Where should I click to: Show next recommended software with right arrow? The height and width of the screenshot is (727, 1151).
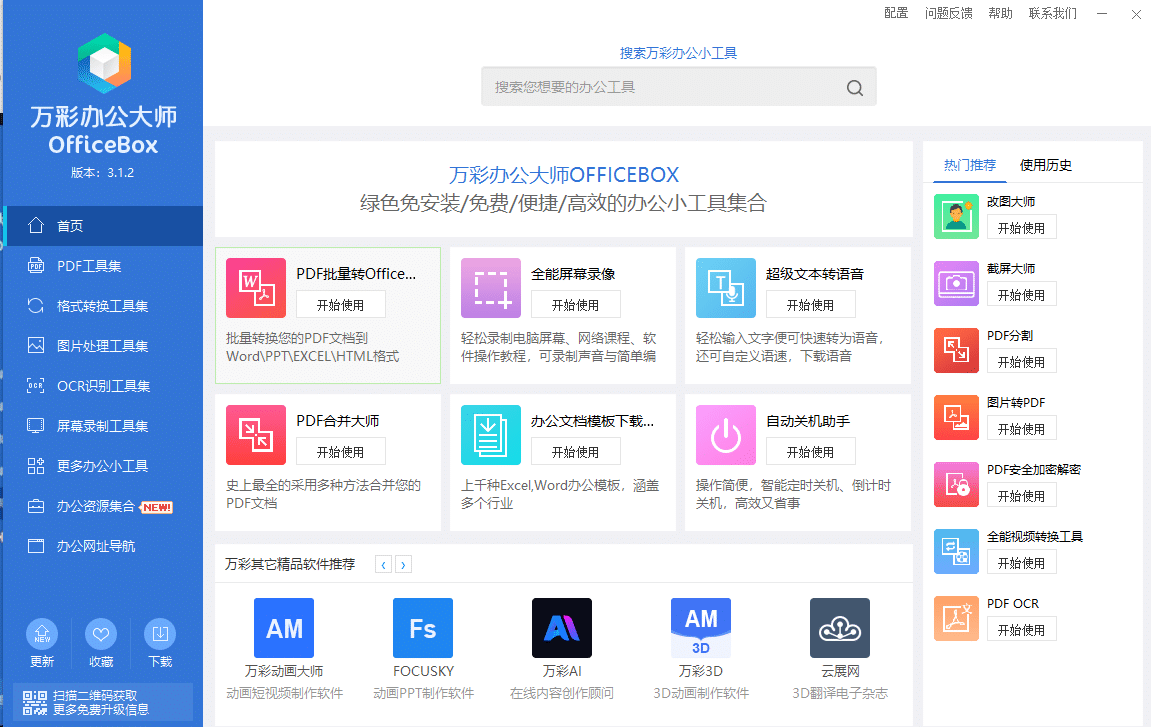click(x=403, y=565)
